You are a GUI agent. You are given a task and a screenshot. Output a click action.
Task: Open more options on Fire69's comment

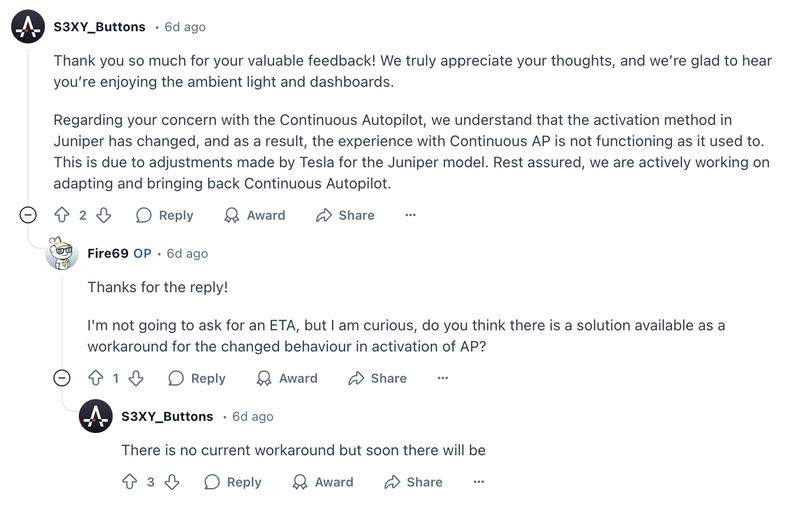443,378
